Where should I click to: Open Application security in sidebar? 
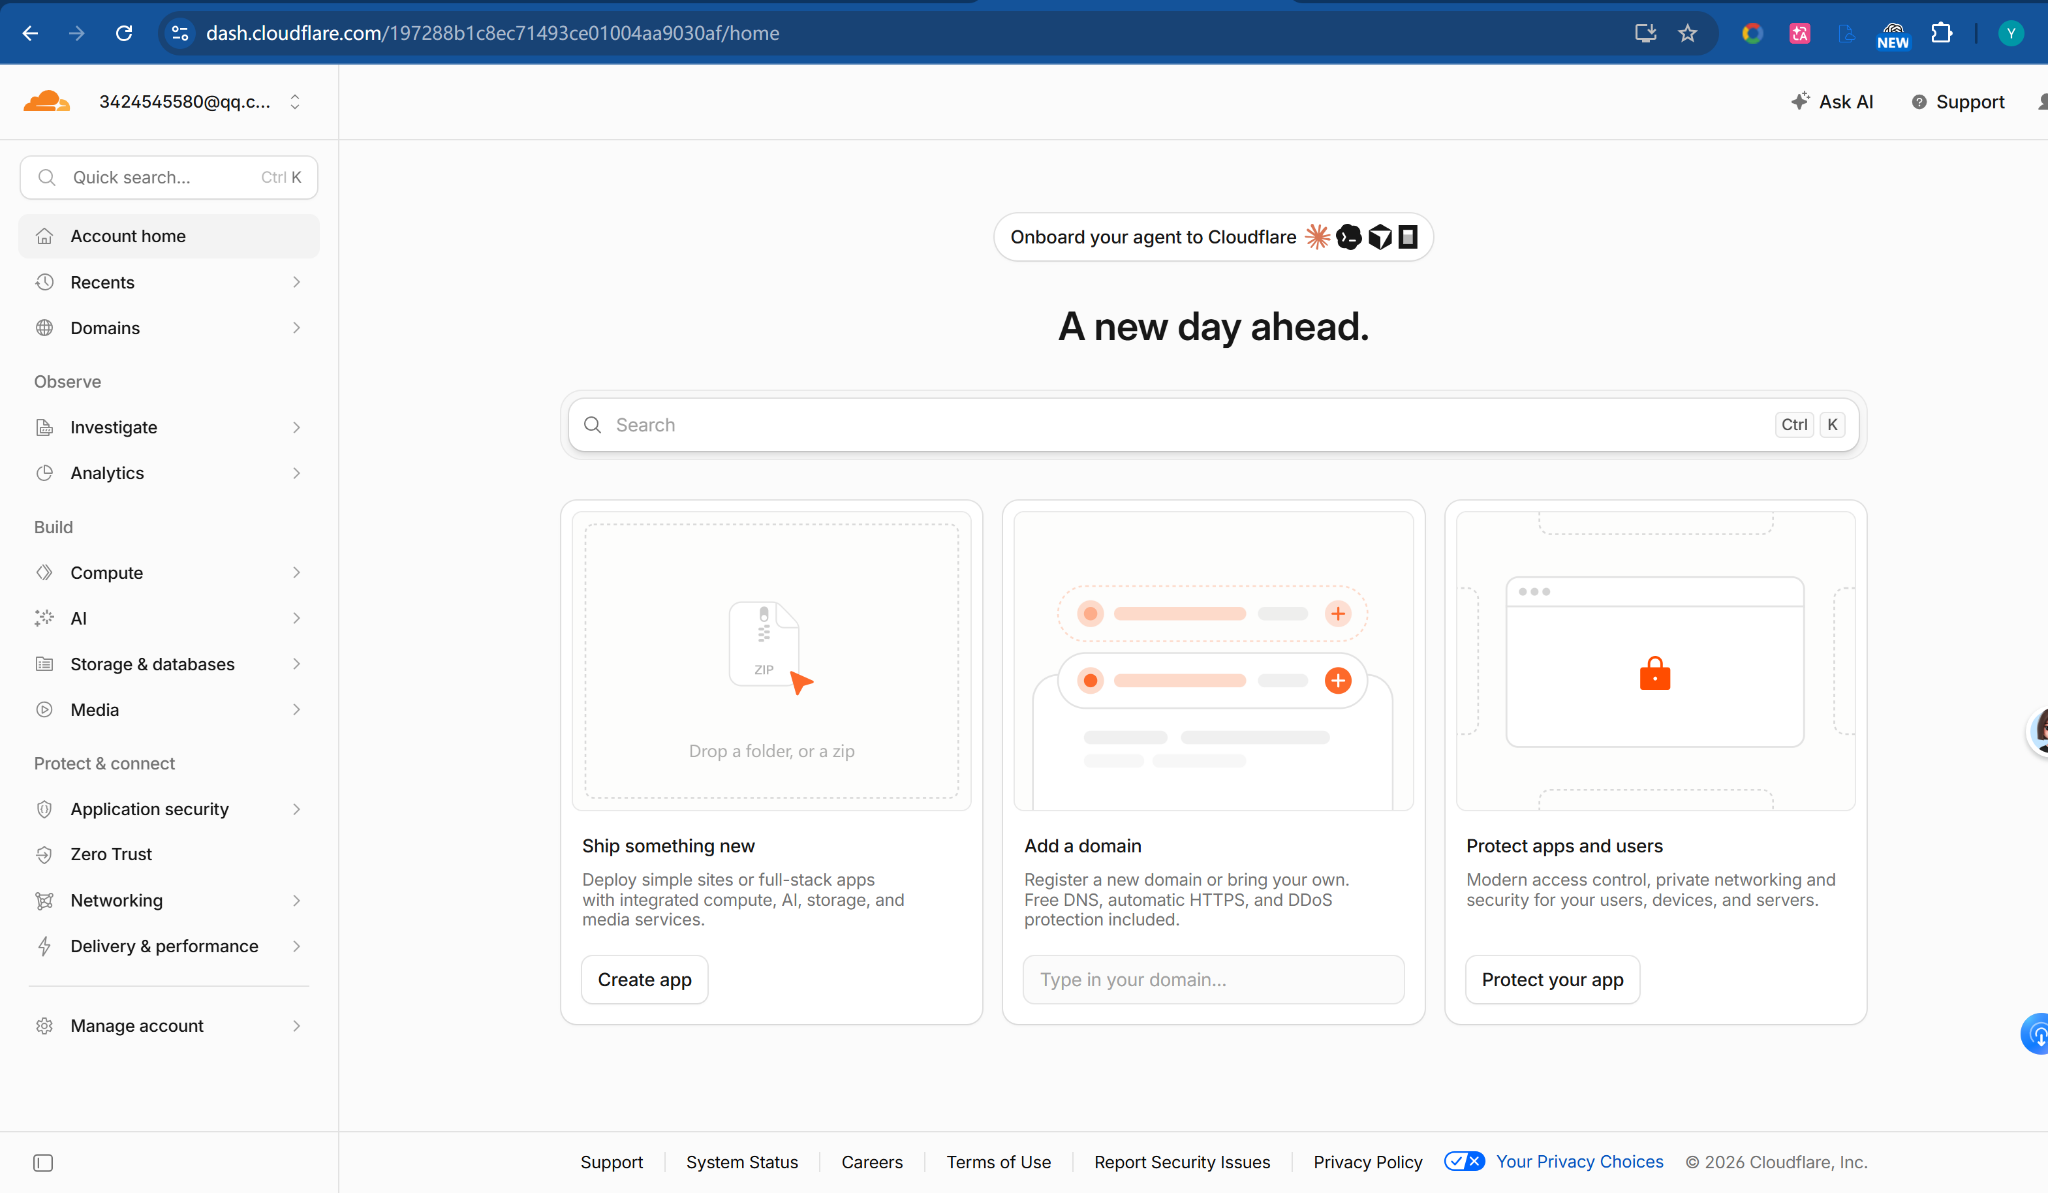tap(169, 809)
